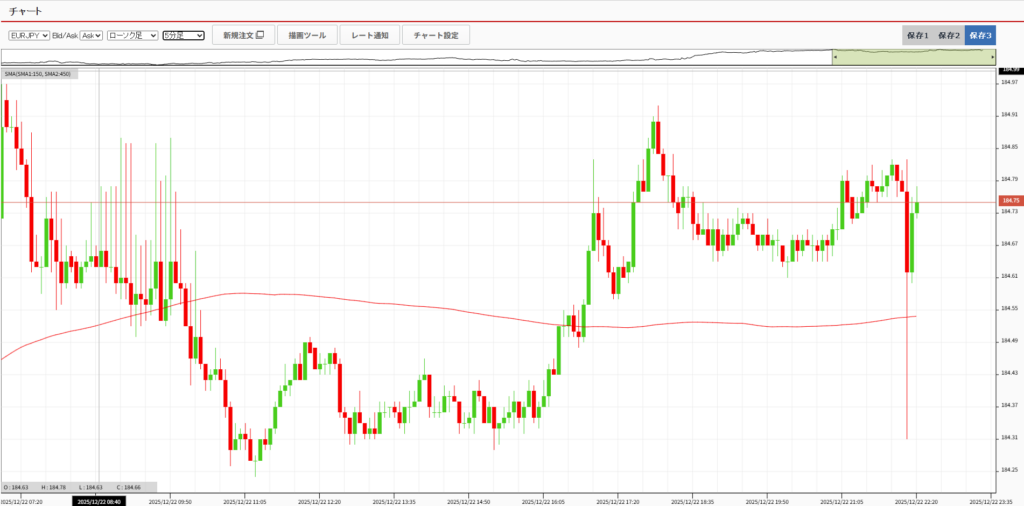The height and width of the screenshot is (506, 1024).
Task: Click the red 184.75 current price tag
Action: pyautogui.click(x=1009, y=201)
